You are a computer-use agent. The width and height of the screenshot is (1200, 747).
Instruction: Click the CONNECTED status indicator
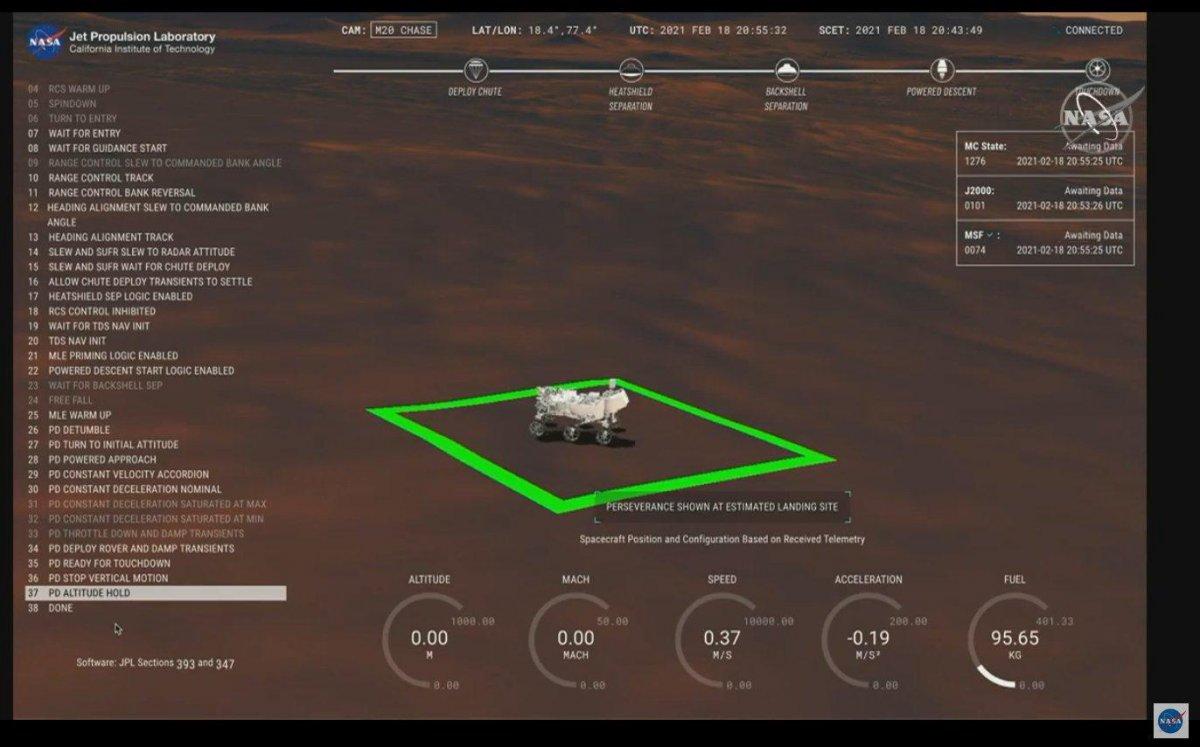point(1092,30)
